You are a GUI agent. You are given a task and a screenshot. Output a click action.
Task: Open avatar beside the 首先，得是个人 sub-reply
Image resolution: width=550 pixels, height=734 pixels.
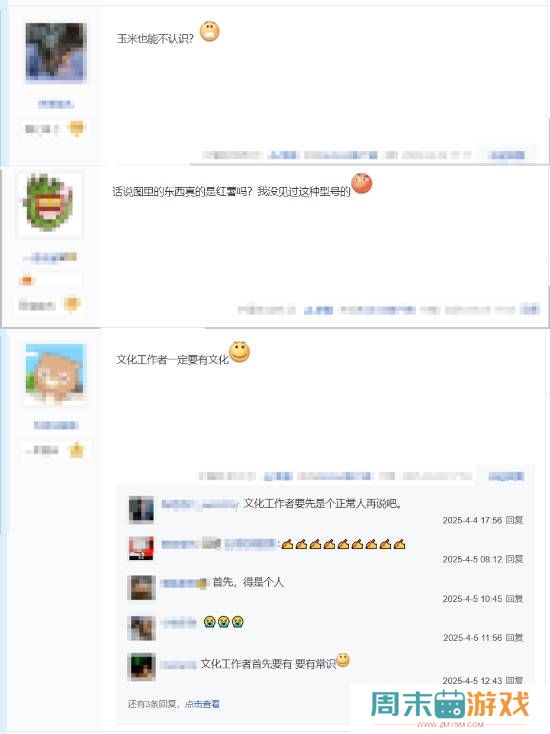[x=141, y=587]
